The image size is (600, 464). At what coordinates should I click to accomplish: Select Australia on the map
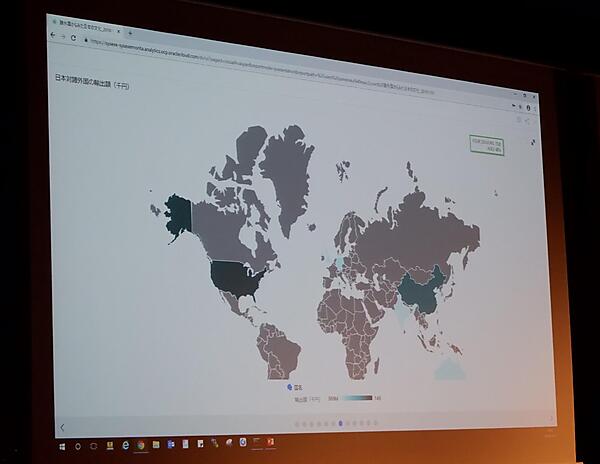click(450, 368)
